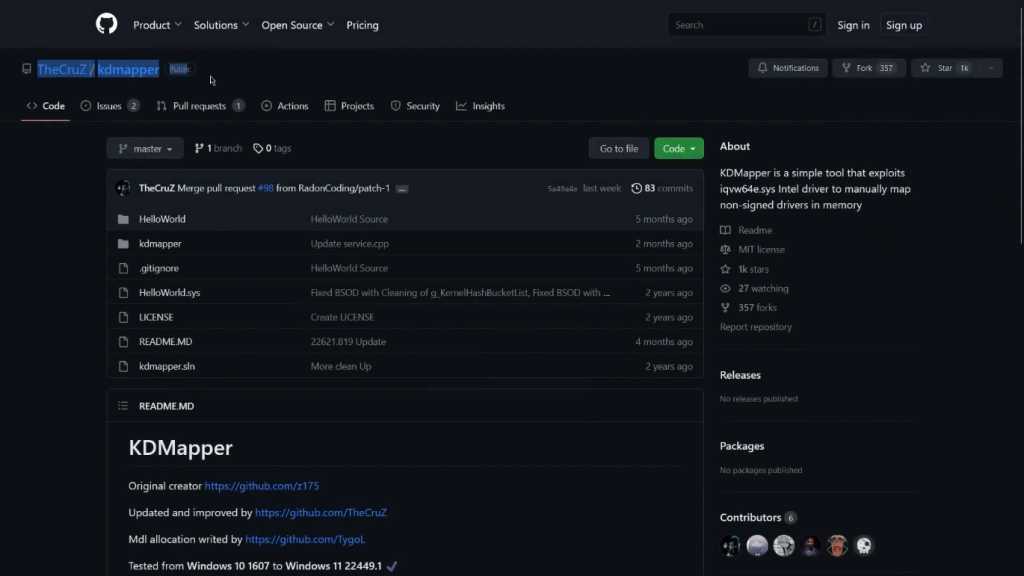1024x576 pixels.
Task: Open the master branch selector
Action: coord(145,148)
